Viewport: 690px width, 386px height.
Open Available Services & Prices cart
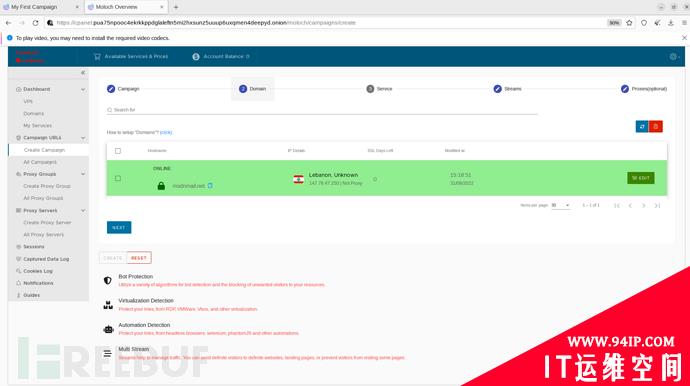click(x=131, y=56)
